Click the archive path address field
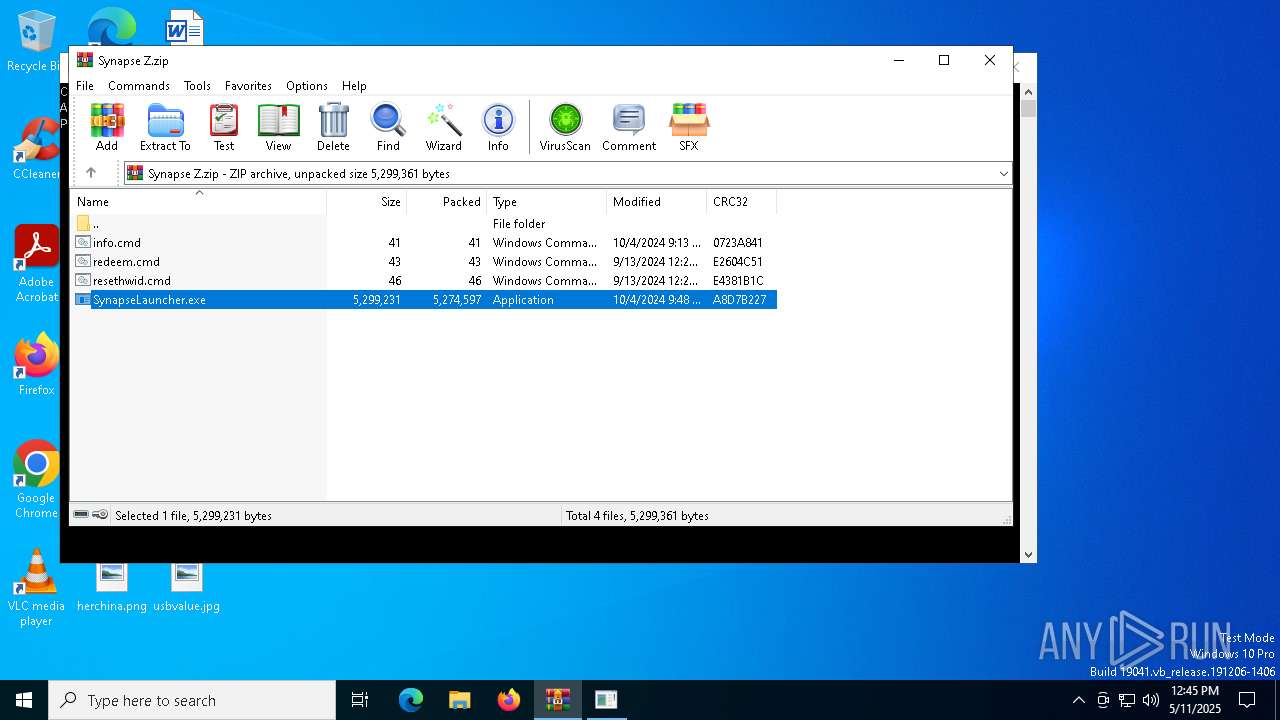This screenshot has width=1280, height=720. [567, 173]
